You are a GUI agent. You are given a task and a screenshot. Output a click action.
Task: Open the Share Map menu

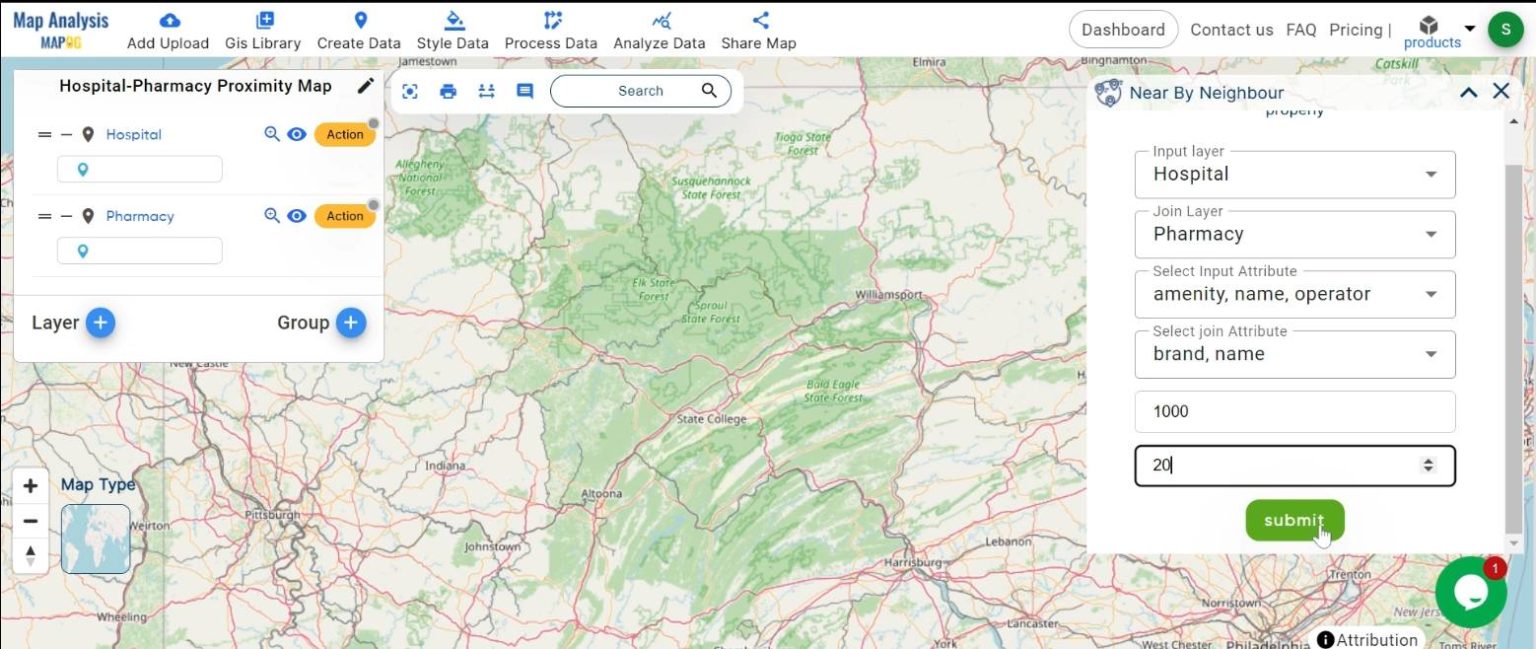coord(759,31)
